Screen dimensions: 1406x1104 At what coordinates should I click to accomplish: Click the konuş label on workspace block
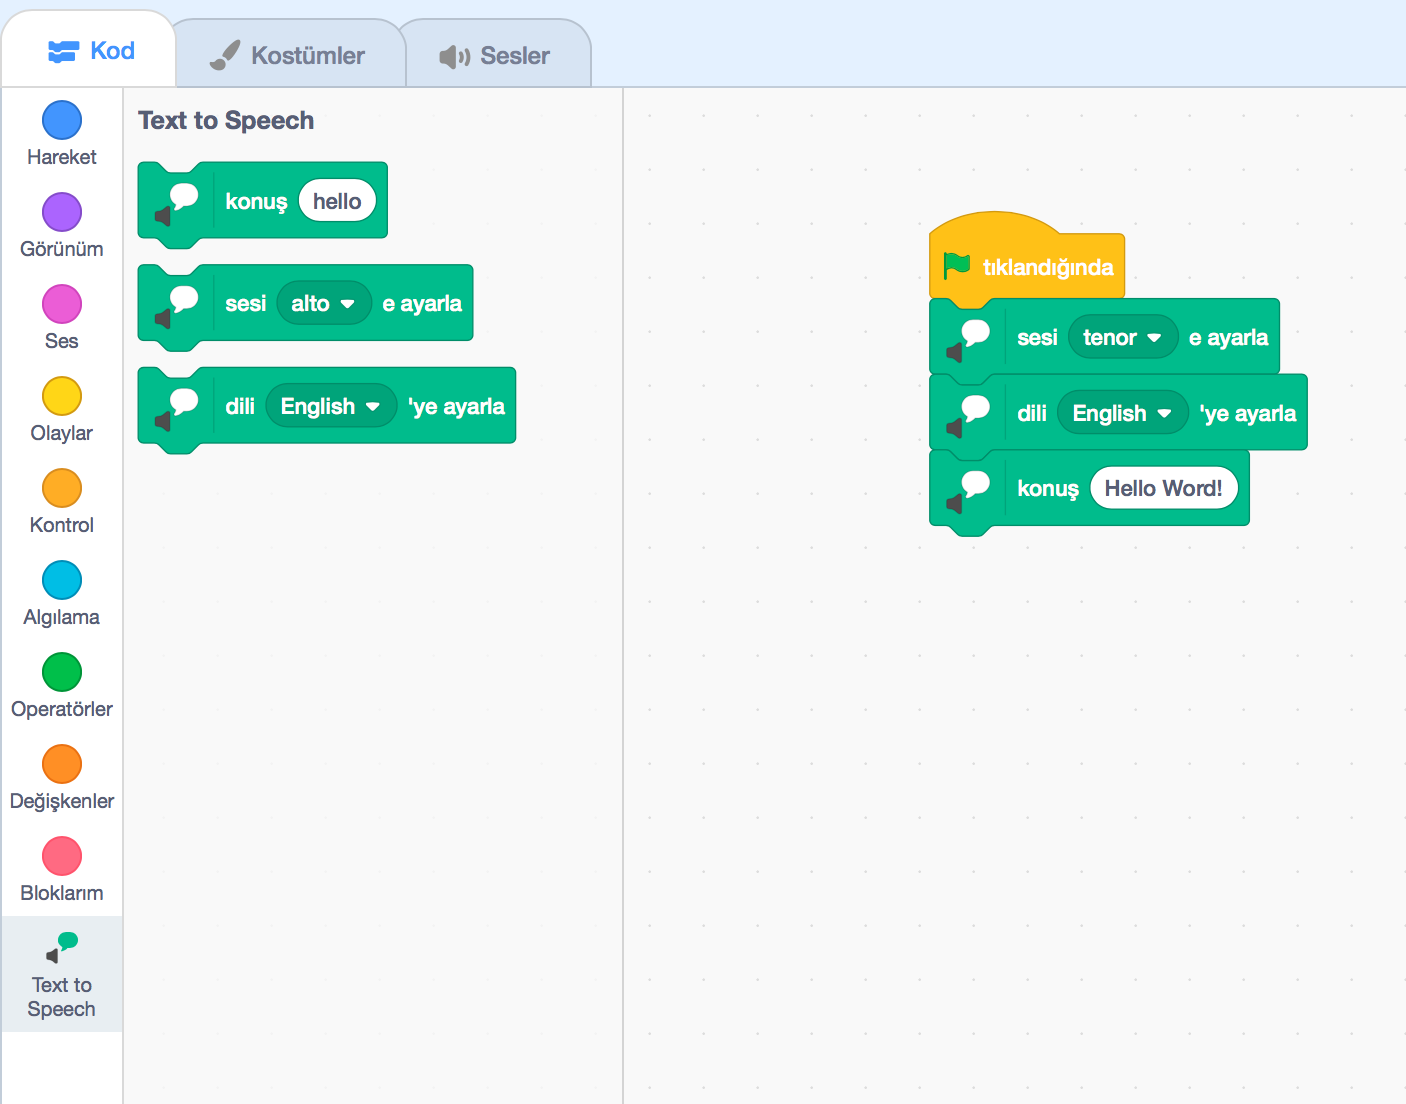click(x=1048, y=489)
